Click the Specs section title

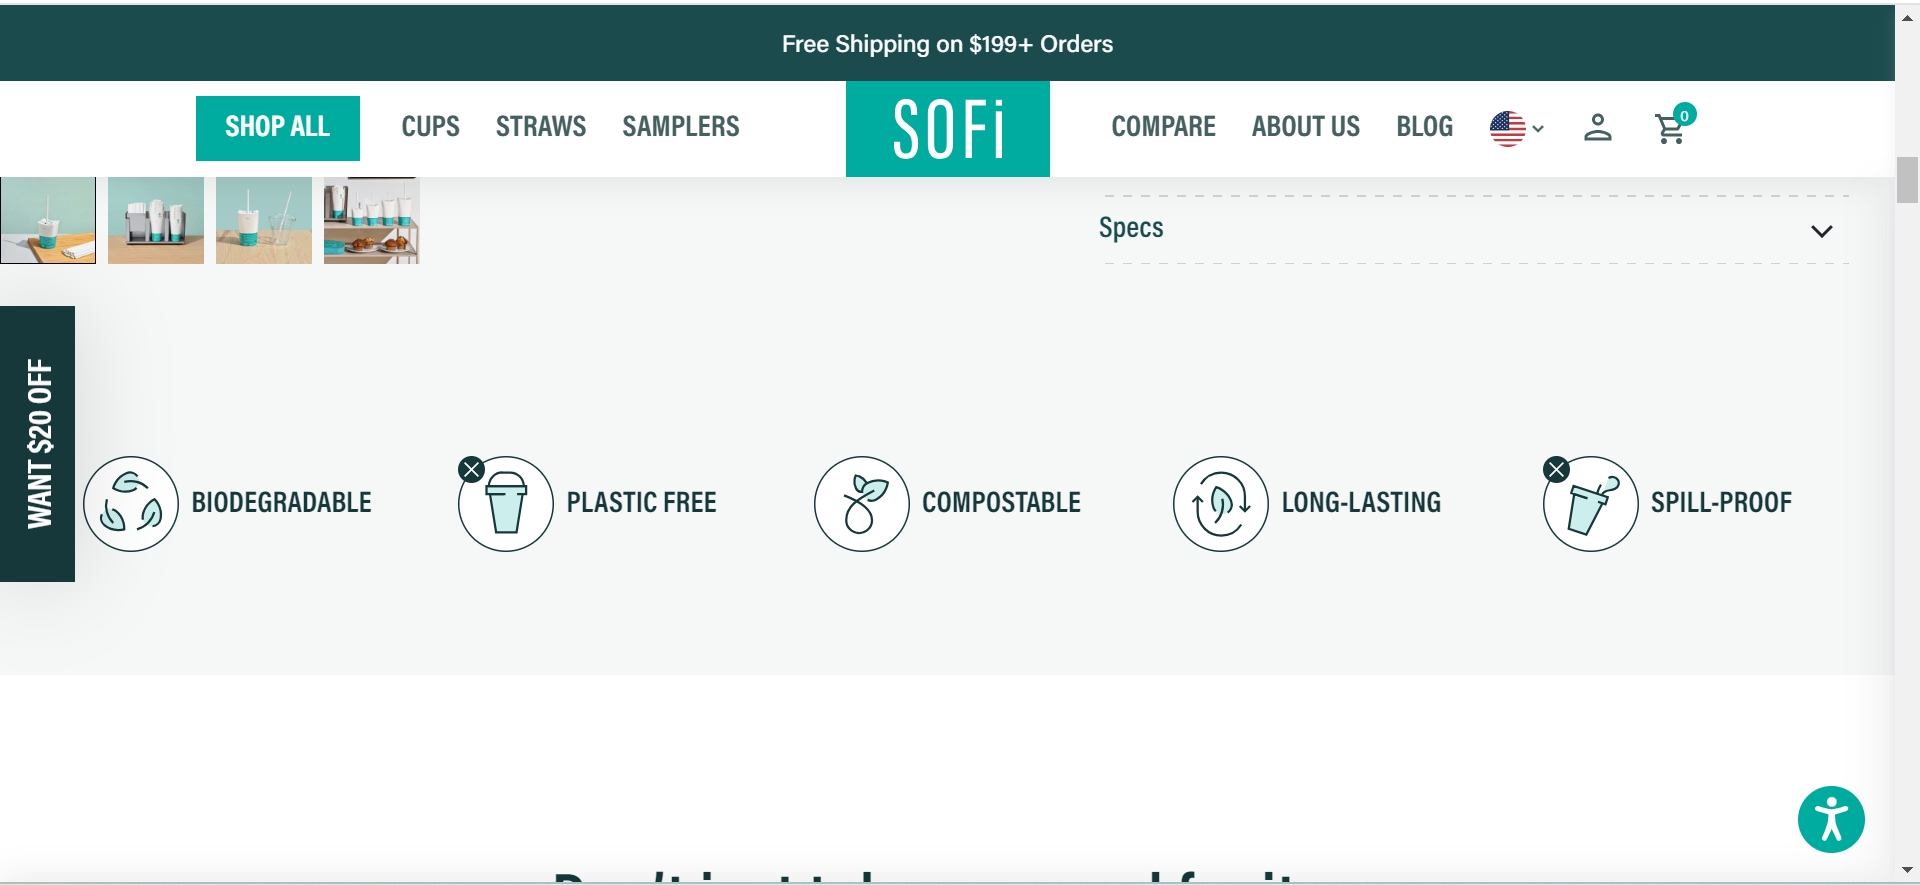1131,228
